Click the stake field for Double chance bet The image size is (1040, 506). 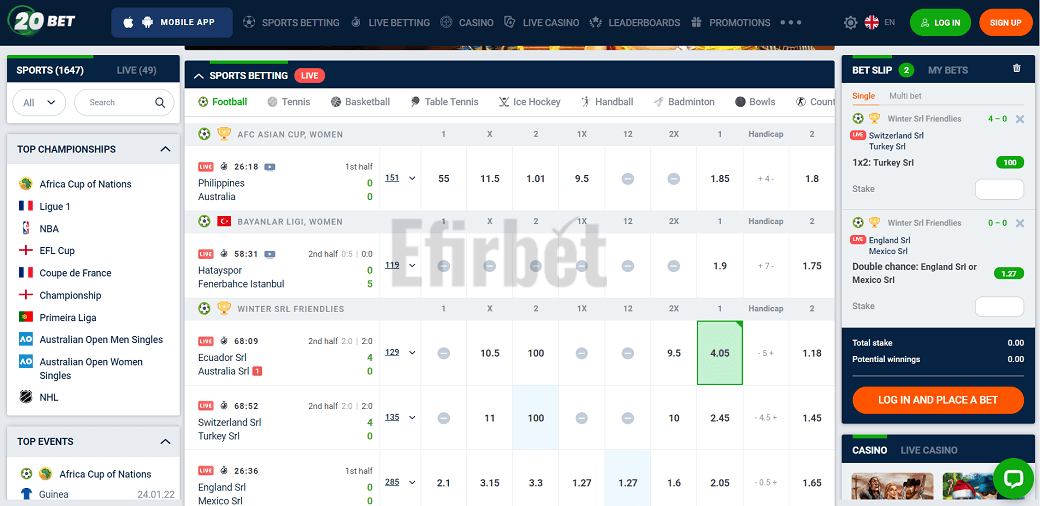(x=999, y=306)
